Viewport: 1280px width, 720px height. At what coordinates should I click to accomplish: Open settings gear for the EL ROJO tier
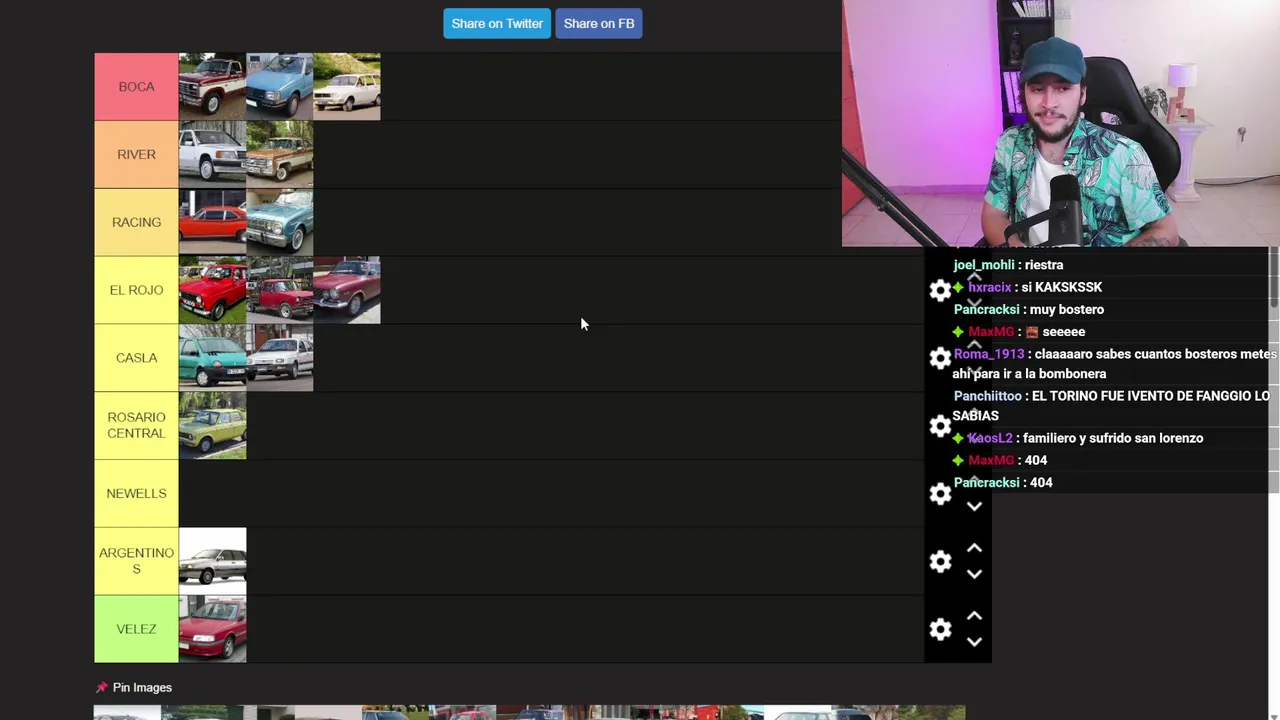pos(940,290)
